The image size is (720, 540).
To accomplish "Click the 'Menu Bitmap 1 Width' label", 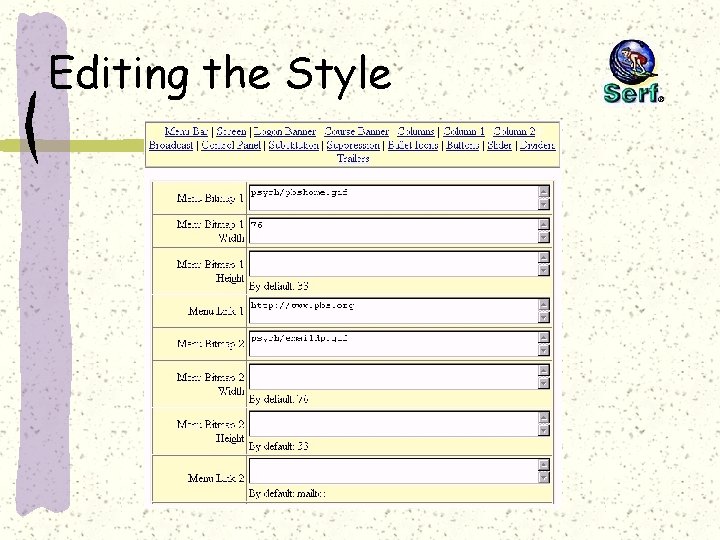I will click(210, 231).
